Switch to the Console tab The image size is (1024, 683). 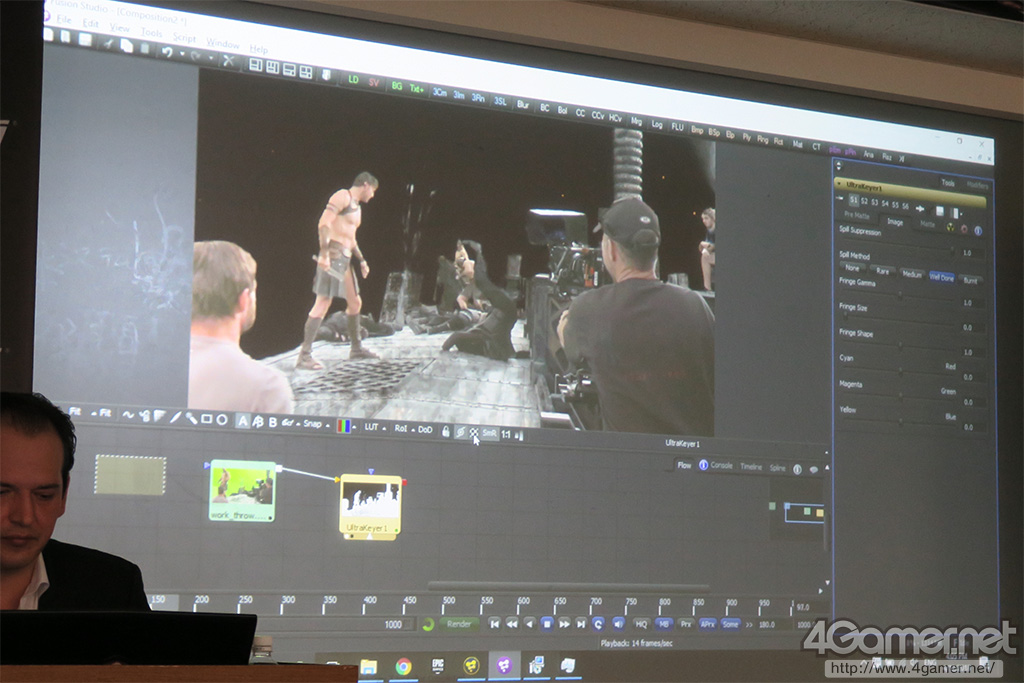pyautogui.click(x=721, y=466)
